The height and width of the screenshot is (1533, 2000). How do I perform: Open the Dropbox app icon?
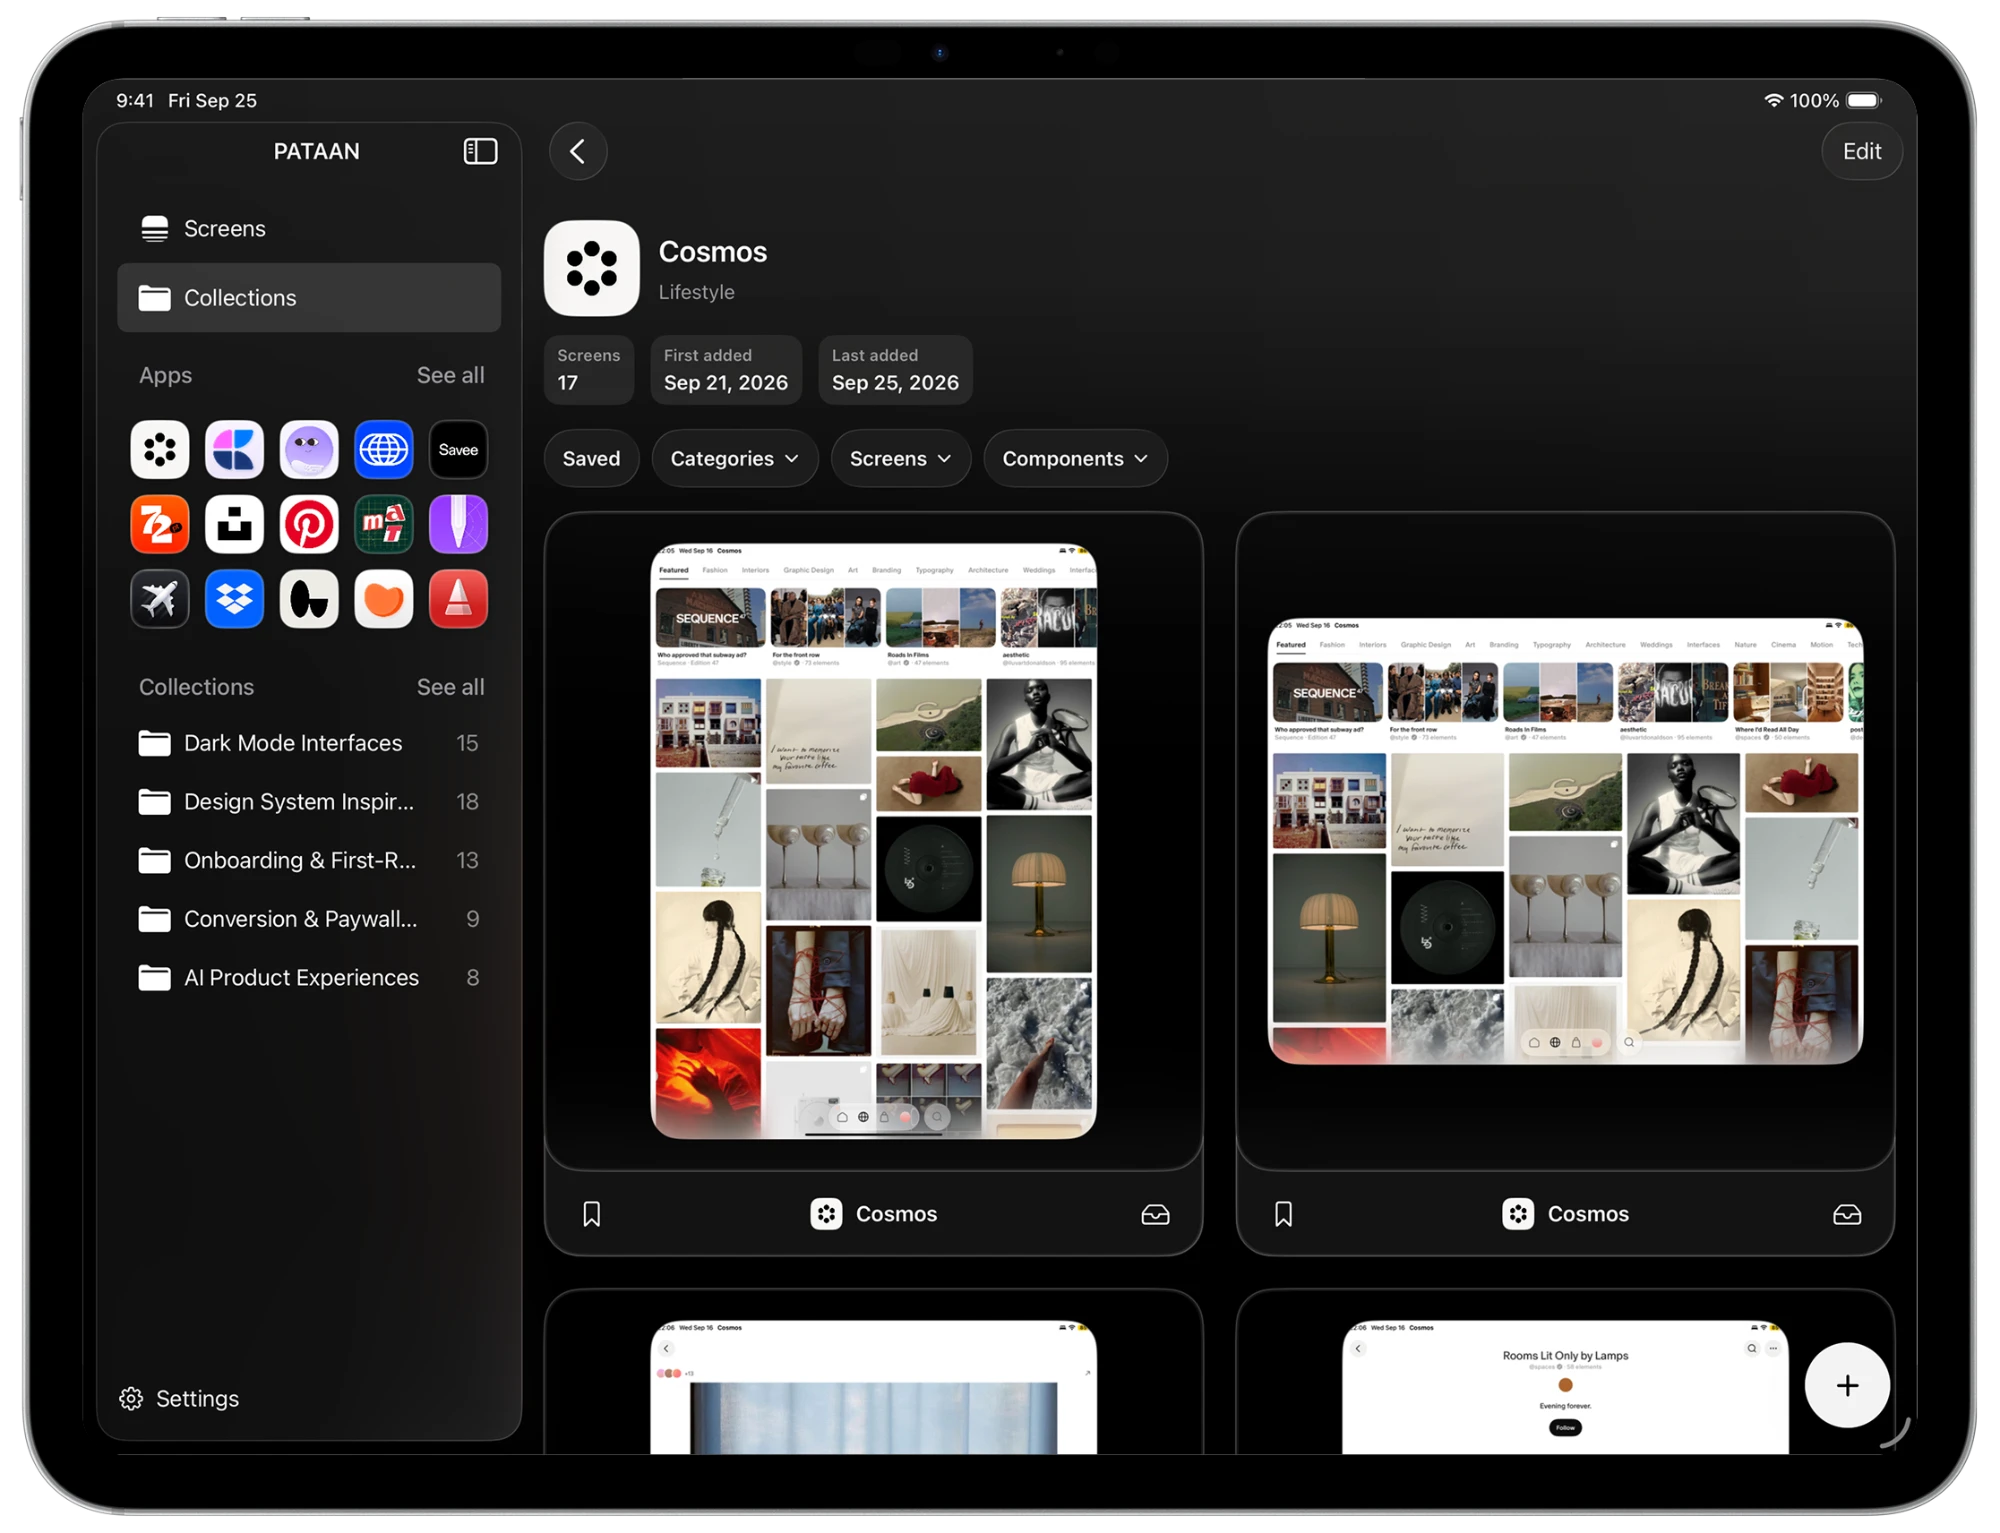[x=234, y=599]
